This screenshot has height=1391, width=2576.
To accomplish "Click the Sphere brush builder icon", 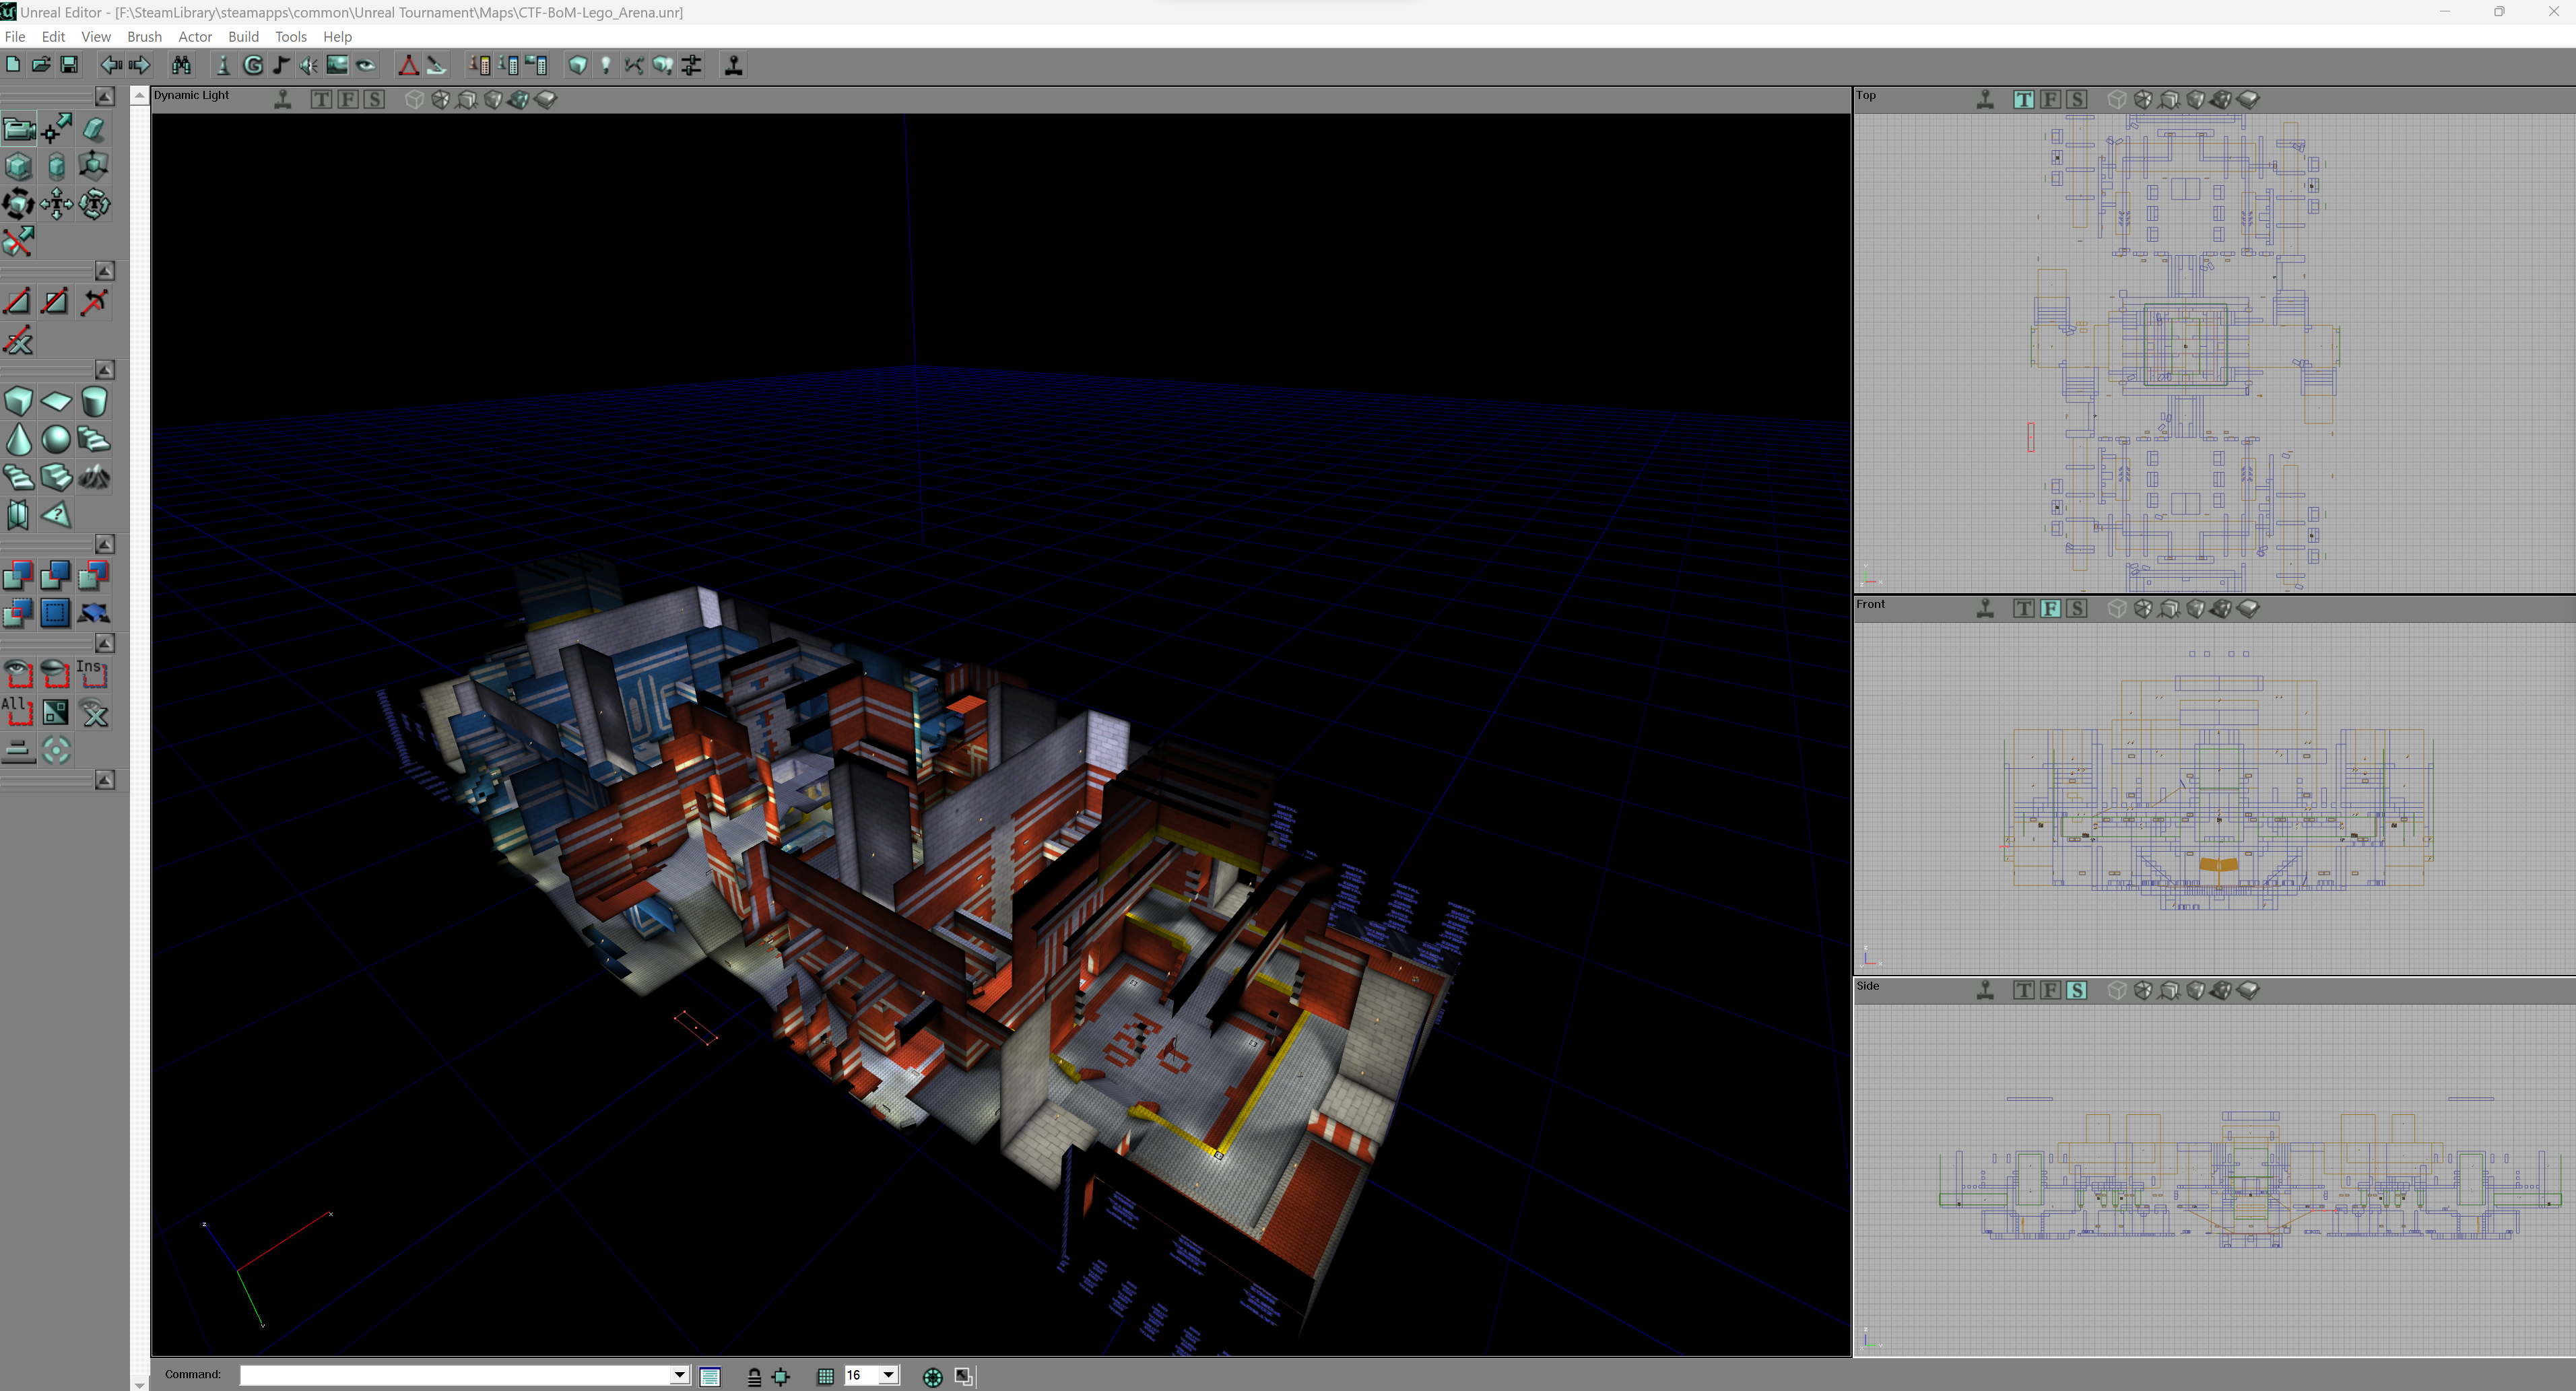I will [x=56, y=439].
